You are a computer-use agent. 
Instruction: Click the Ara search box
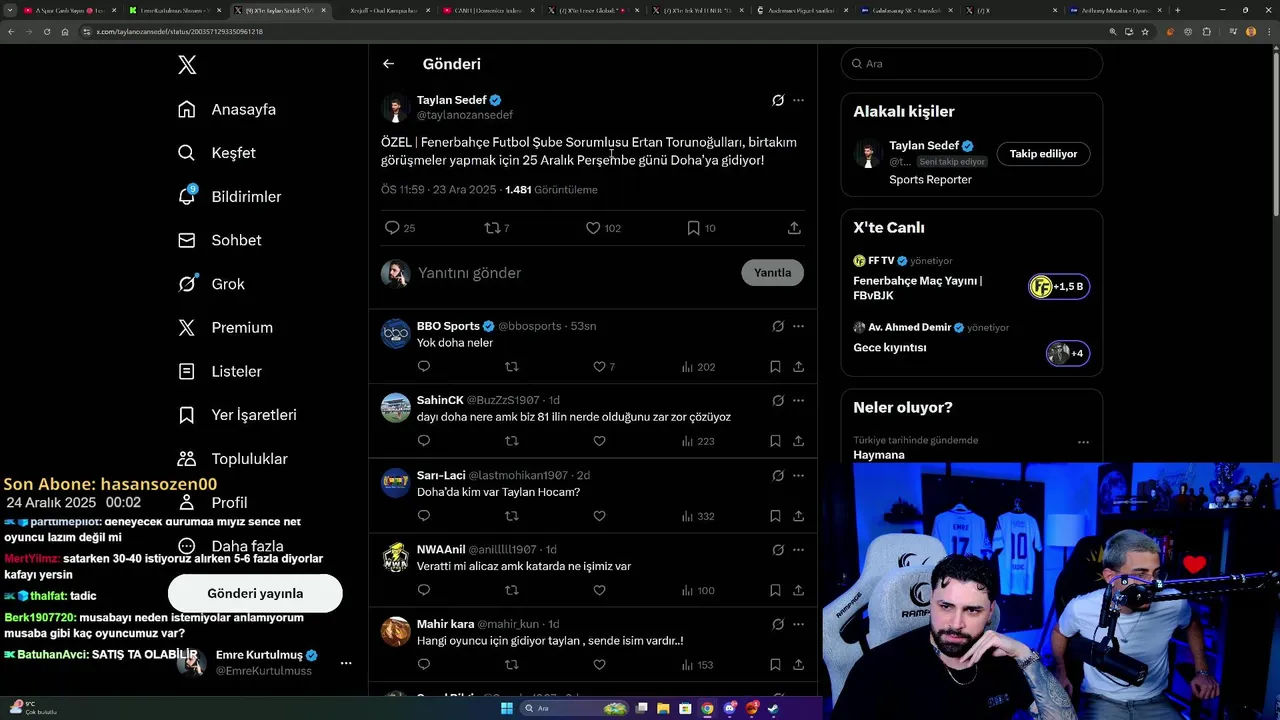(972, 63)
